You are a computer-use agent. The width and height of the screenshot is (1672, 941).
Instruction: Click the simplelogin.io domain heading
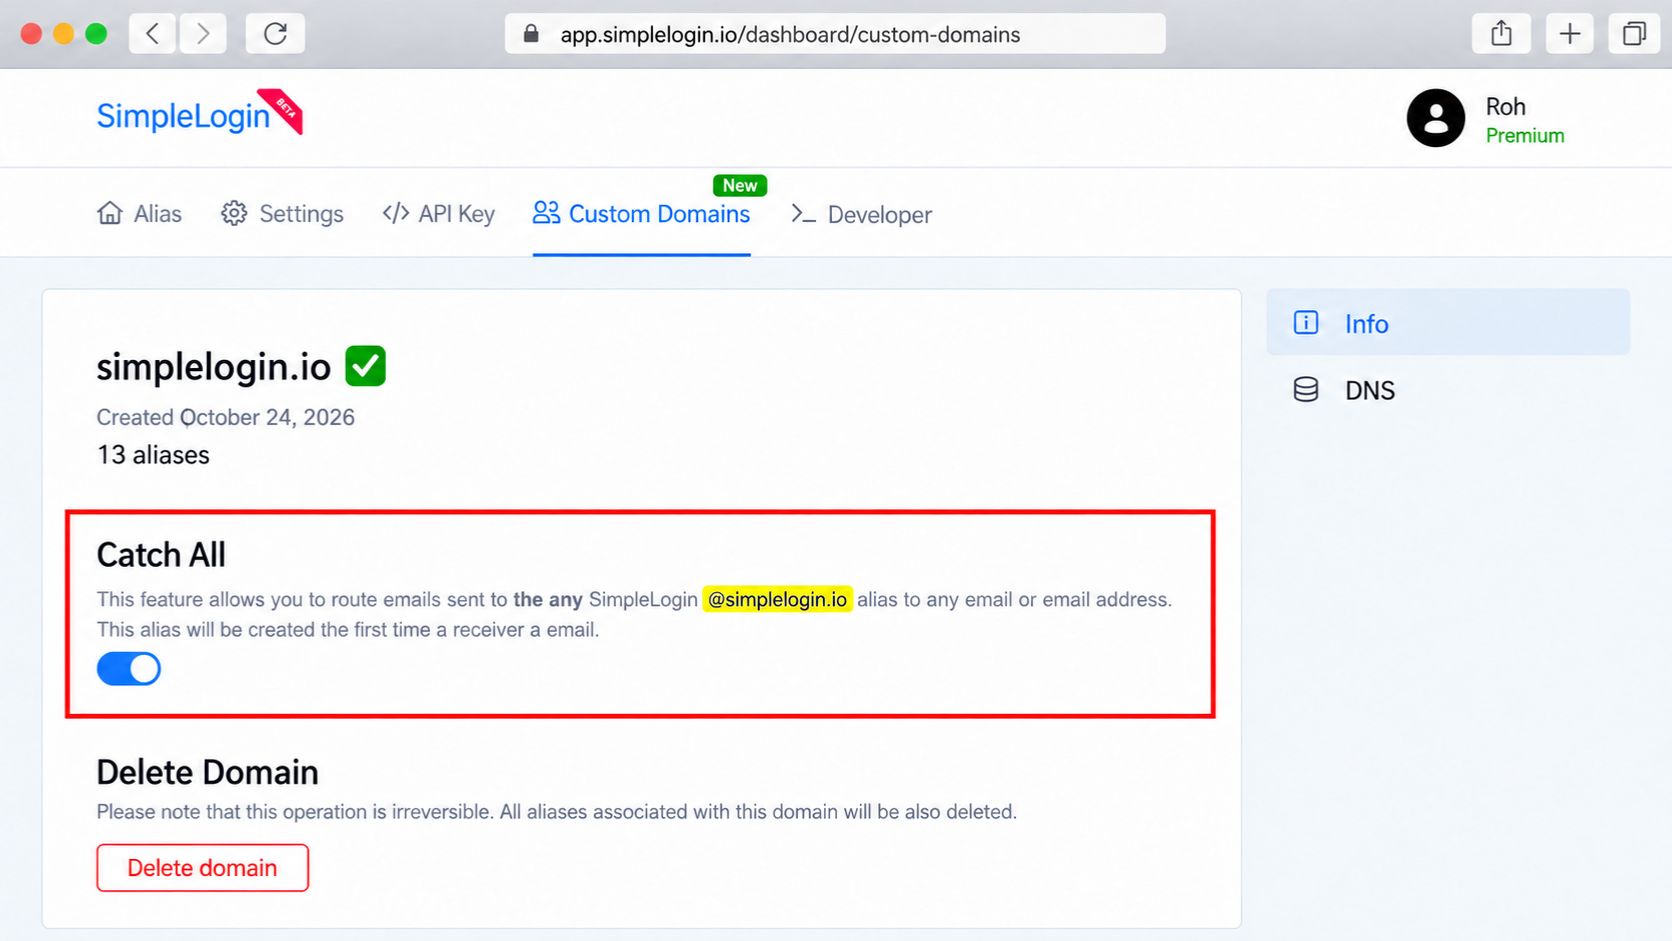(x=213, y=367)
